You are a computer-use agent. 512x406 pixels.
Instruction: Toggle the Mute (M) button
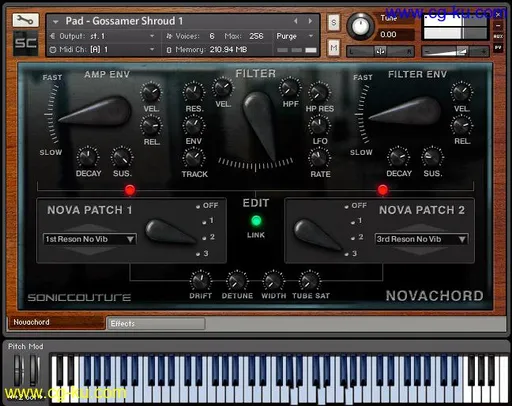pos(333,48)
